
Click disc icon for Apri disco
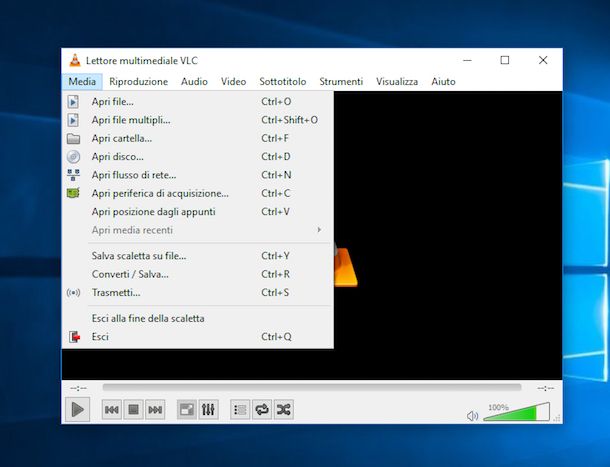pos(73,157)
